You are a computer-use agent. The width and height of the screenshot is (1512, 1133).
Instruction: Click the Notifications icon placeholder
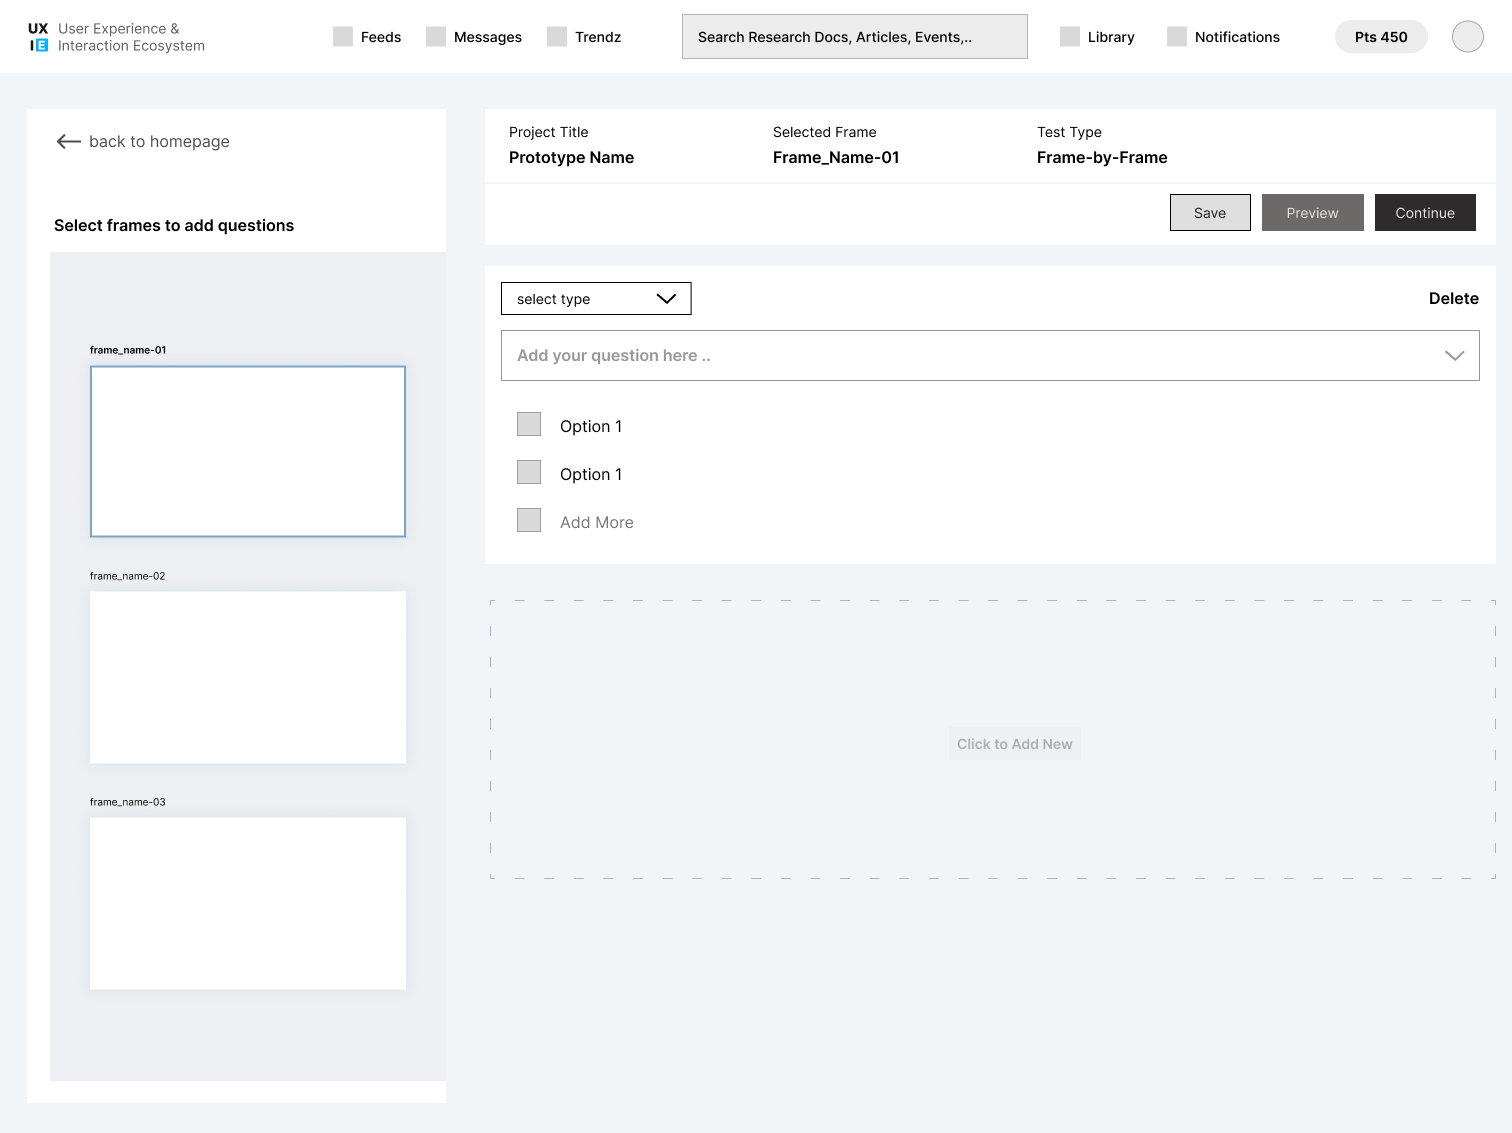(x=1177, y=37)
